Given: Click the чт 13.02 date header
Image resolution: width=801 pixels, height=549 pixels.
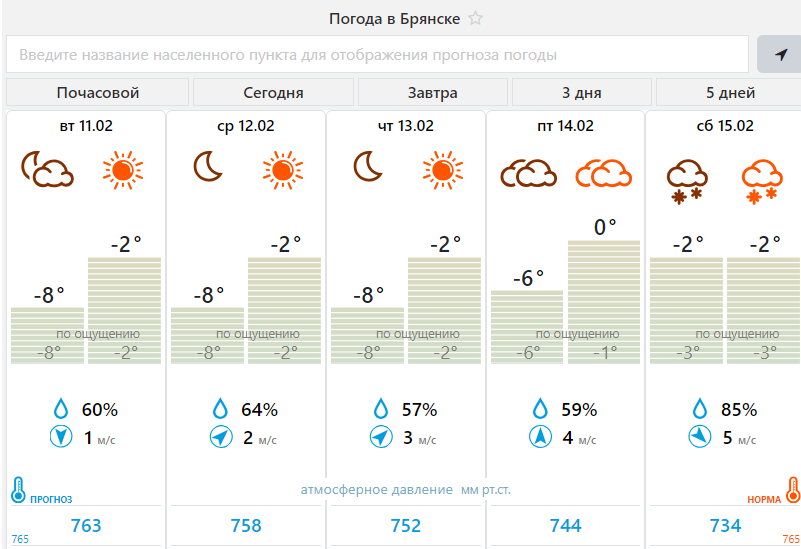Looking at the screenshot, I should [x=406, y=126].
